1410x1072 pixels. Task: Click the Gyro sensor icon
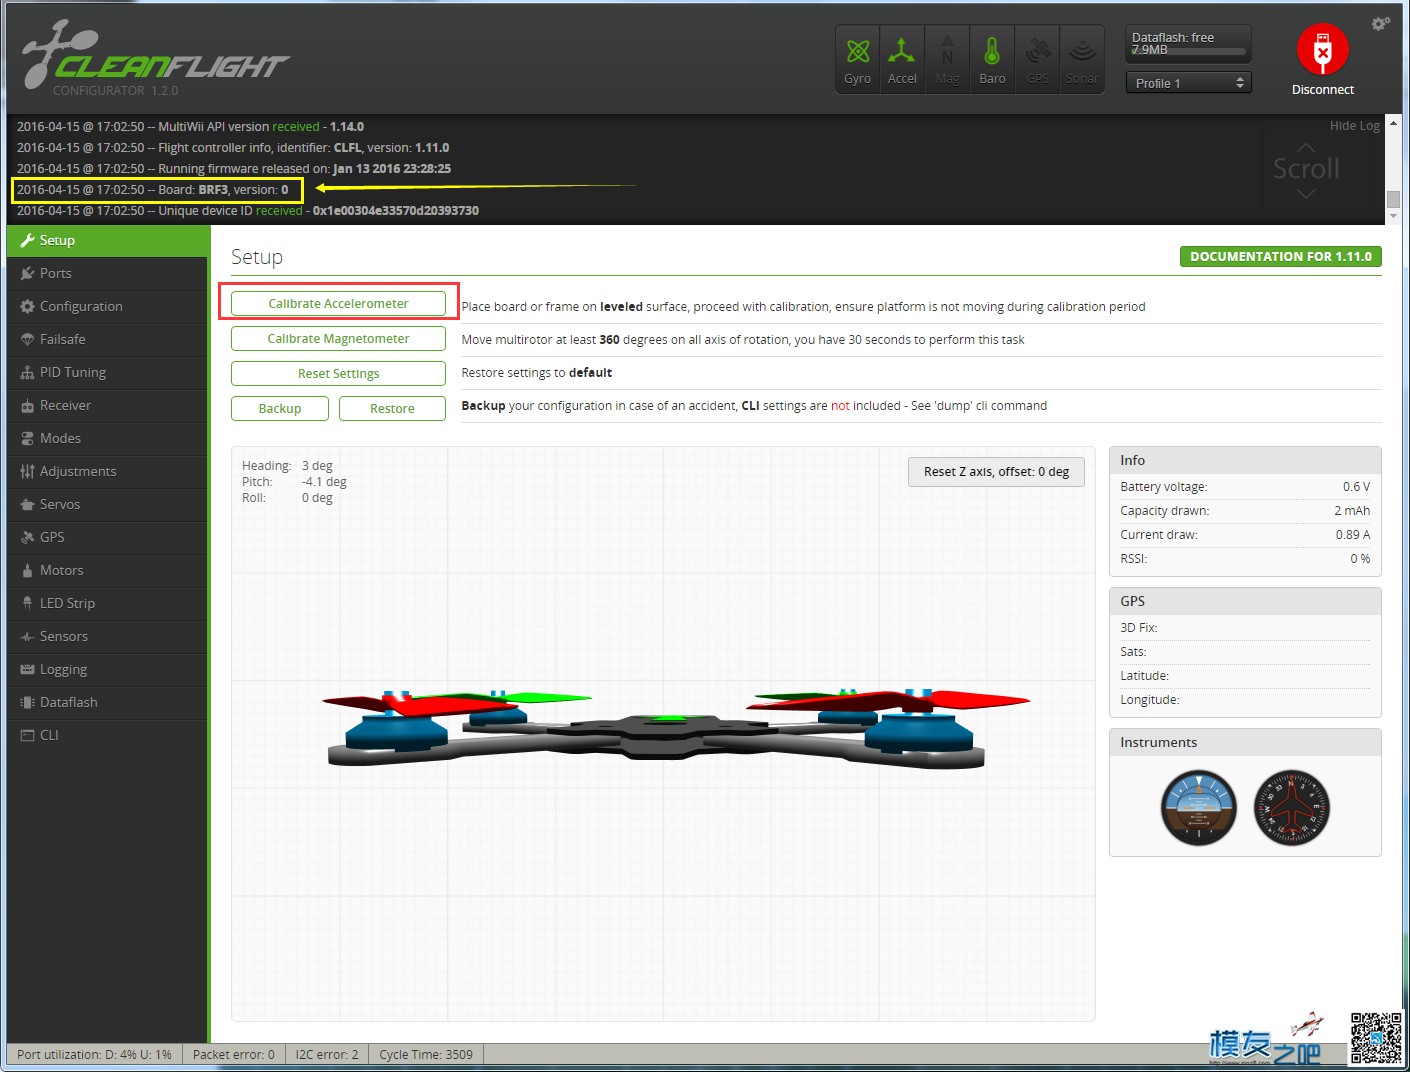click(857, 60)
